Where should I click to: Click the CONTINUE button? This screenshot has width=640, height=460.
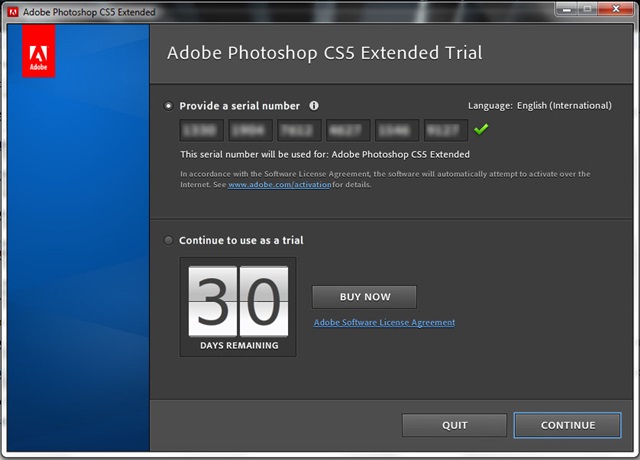click(x=568, y=425)
